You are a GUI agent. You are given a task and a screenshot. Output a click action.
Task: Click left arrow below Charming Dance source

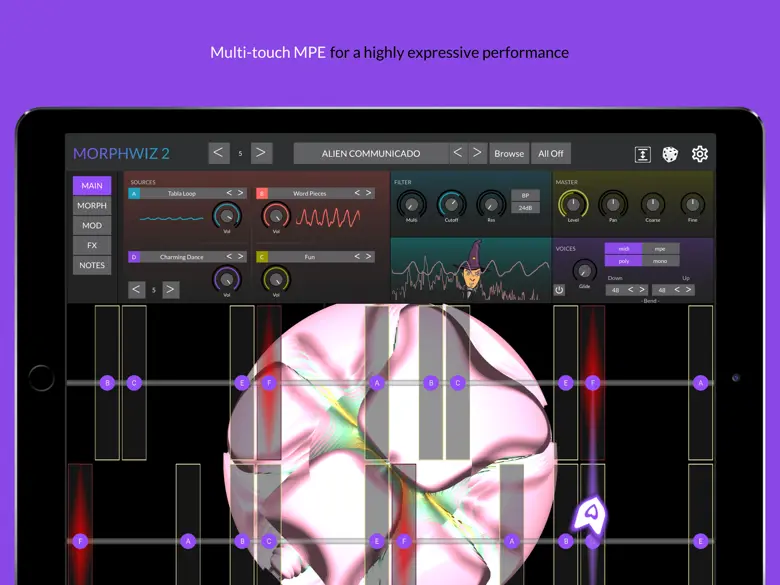(136, 290)
